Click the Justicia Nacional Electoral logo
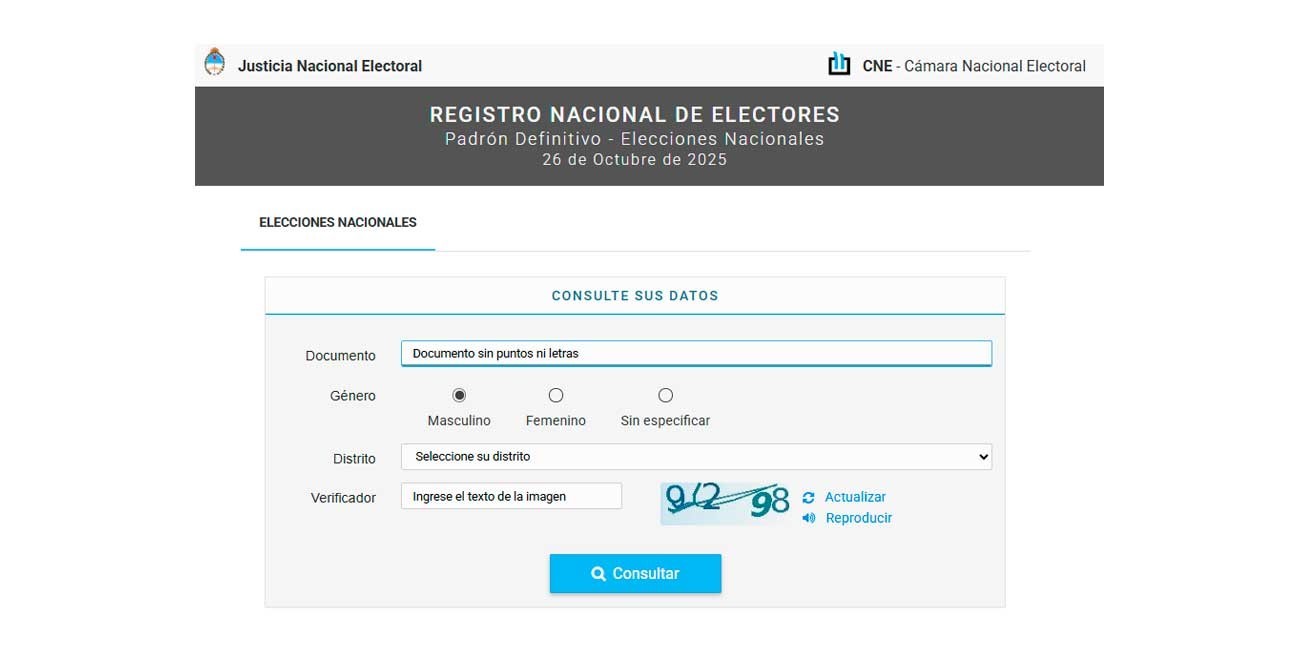Screen dimensions: 1300x655 point(312,64)
